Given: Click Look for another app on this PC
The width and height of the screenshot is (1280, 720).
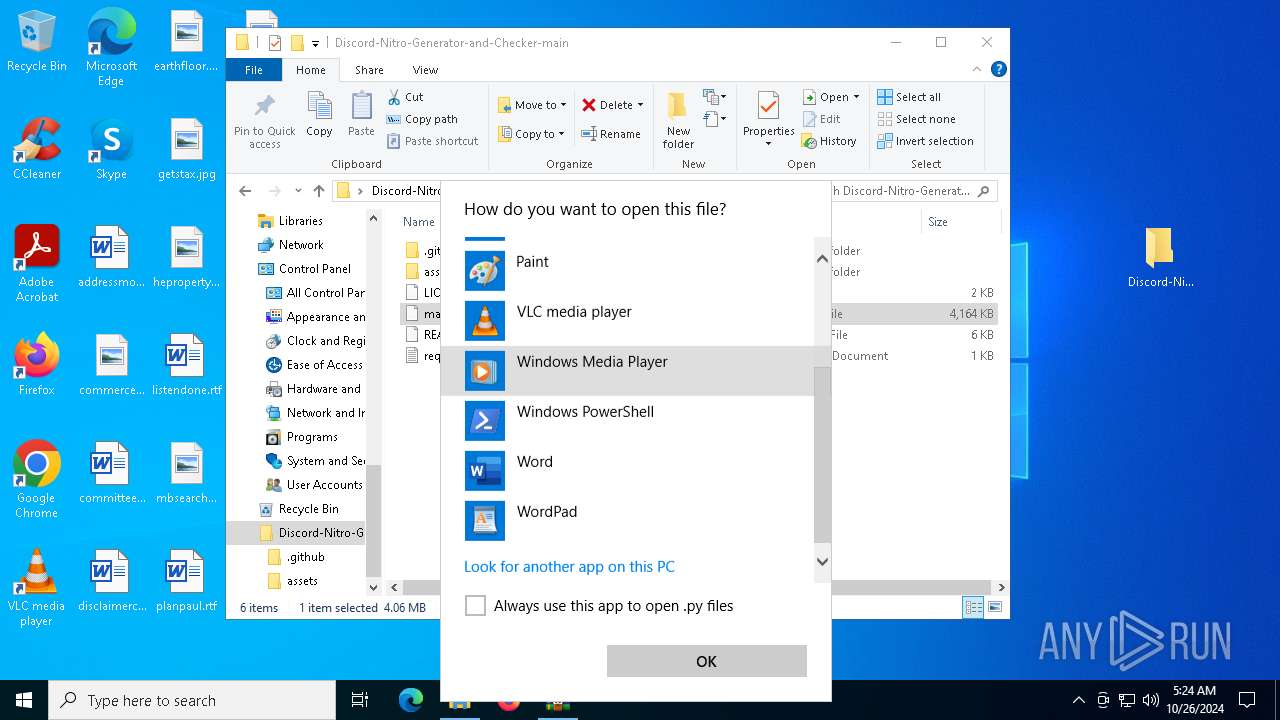Looking at the screenshot, I should point(569,566).
